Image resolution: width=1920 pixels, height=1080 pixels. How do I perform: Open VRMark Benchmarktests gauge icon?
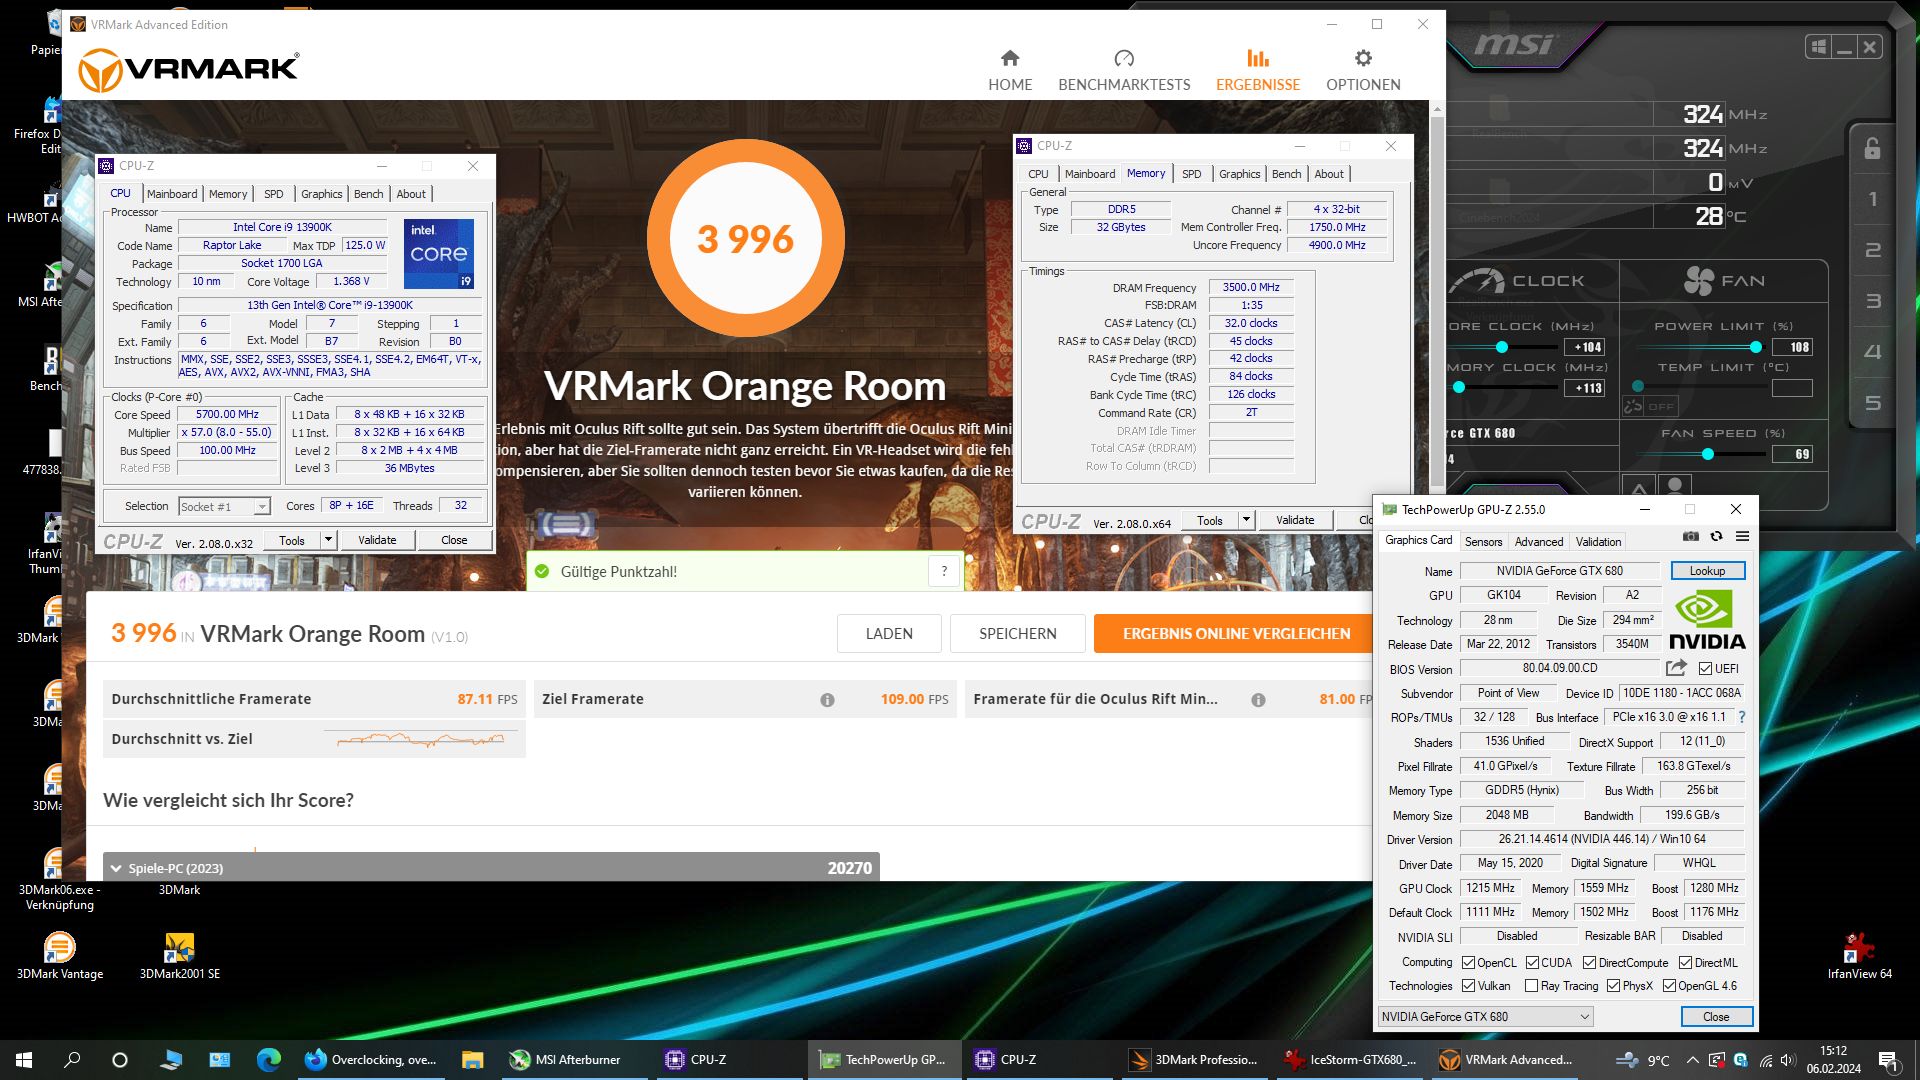(1124, 58)
